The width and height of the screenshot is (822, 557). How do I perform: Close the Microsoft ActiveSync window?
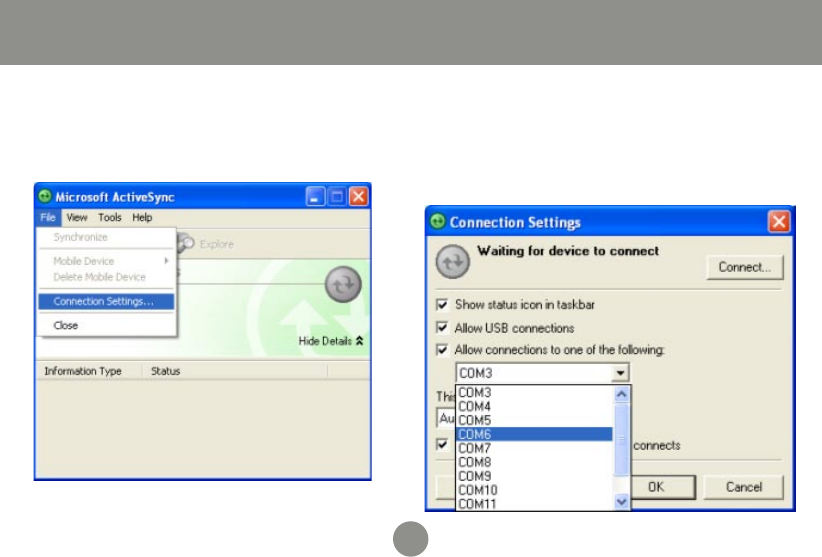(359, 196)
